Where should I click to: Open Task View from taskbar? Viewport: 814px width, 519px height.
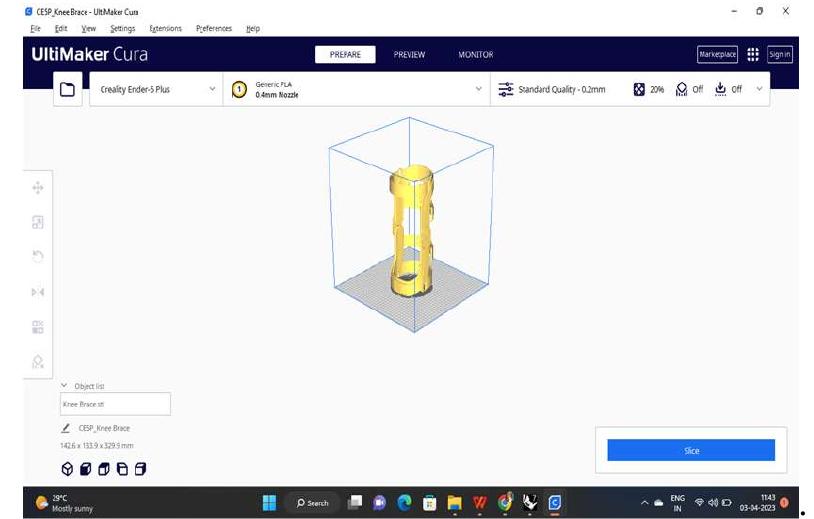pyautogui.click(x=355, y=502)
